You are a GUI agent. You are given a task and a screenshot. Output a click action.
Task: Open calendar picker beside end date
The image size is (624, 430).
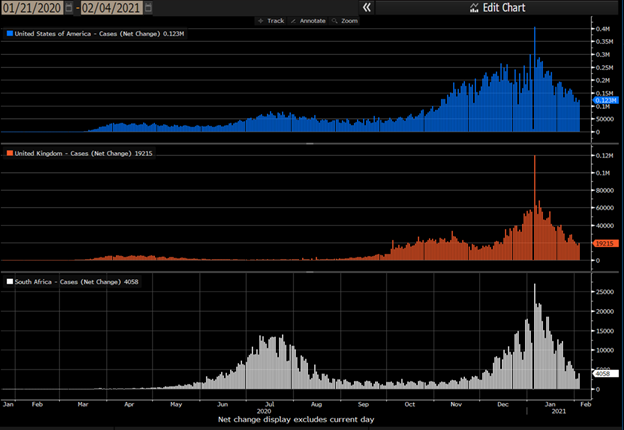(x=148, y=8)
